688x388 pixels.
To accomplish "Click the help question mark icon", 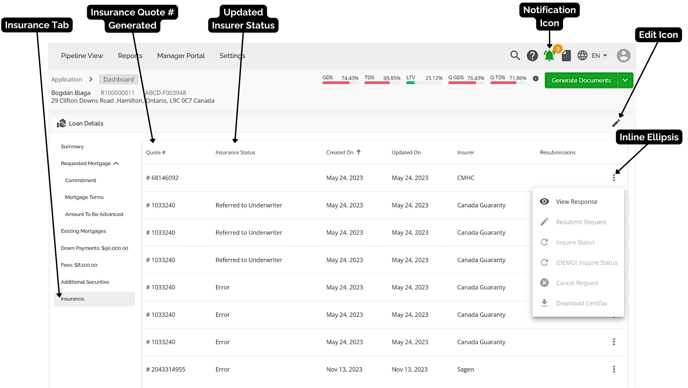I will [532, 56].
